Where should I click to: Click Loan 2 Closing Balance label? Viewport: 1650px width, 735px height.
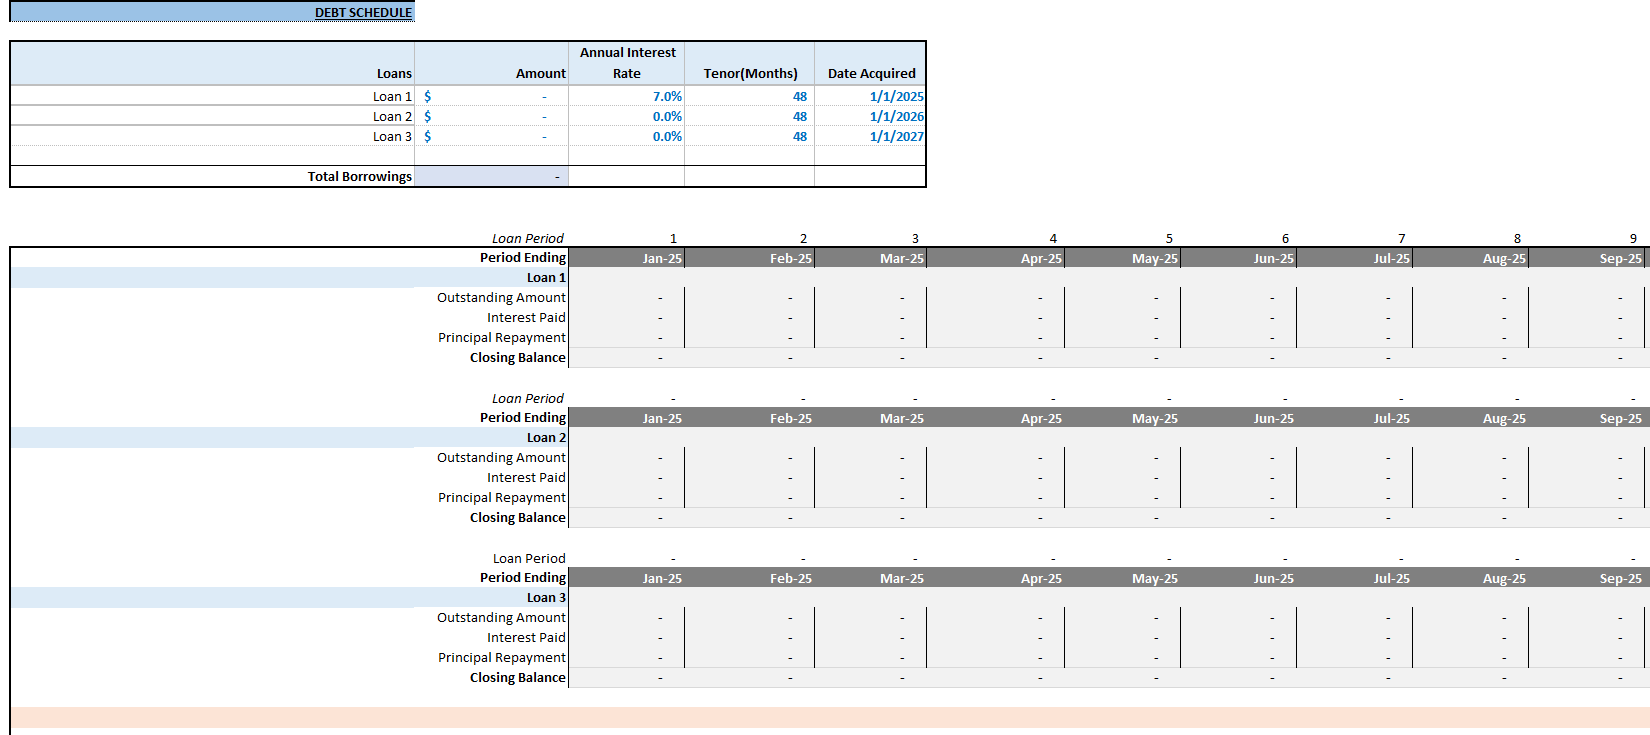pos(517,517)
